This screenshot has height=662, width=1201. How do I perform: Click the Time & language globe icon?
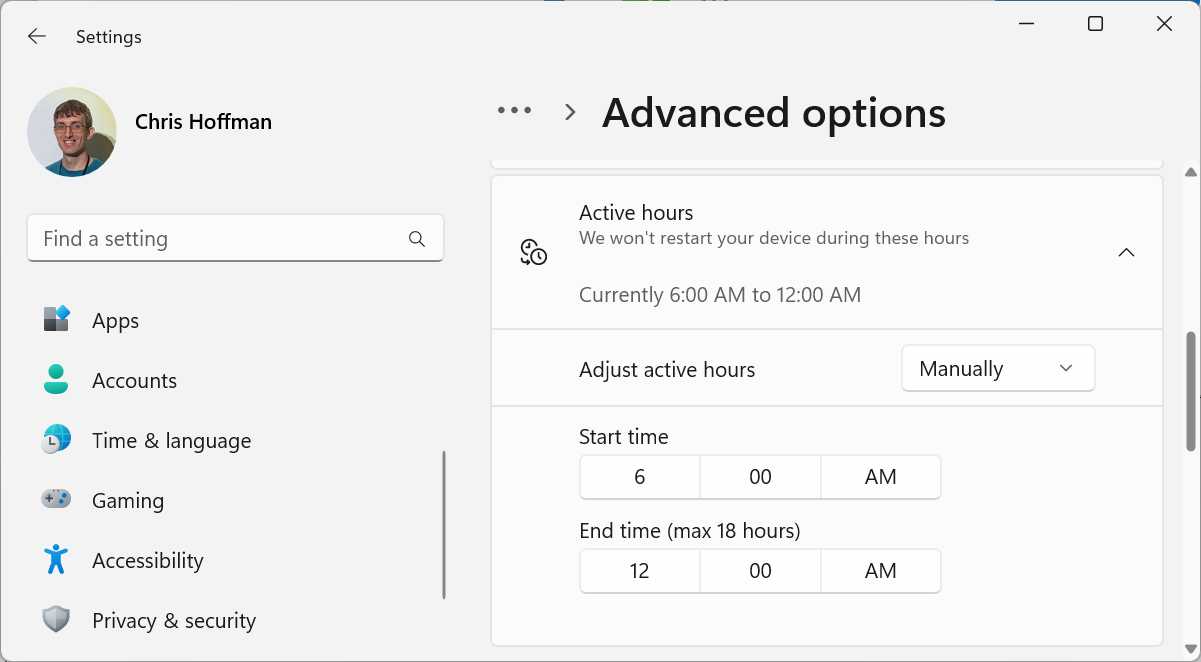56,440
